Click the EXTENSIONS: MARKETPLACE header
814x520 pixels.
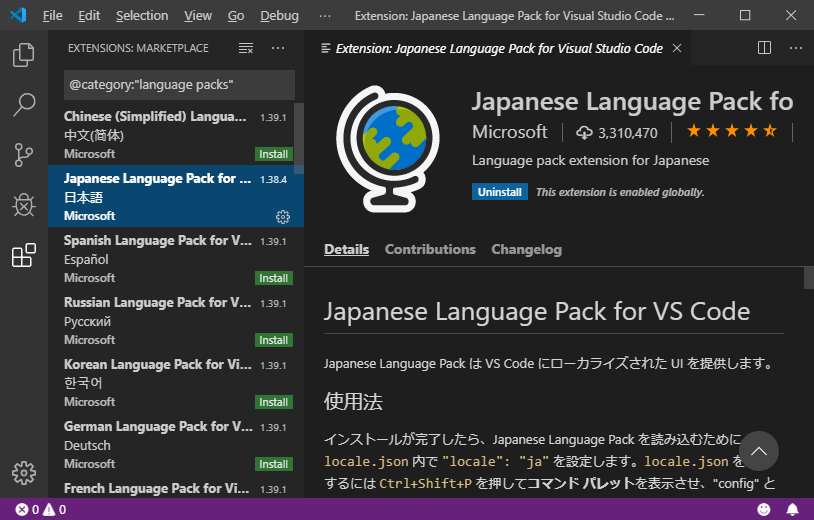pyautogui.click(x=138, y=48)
